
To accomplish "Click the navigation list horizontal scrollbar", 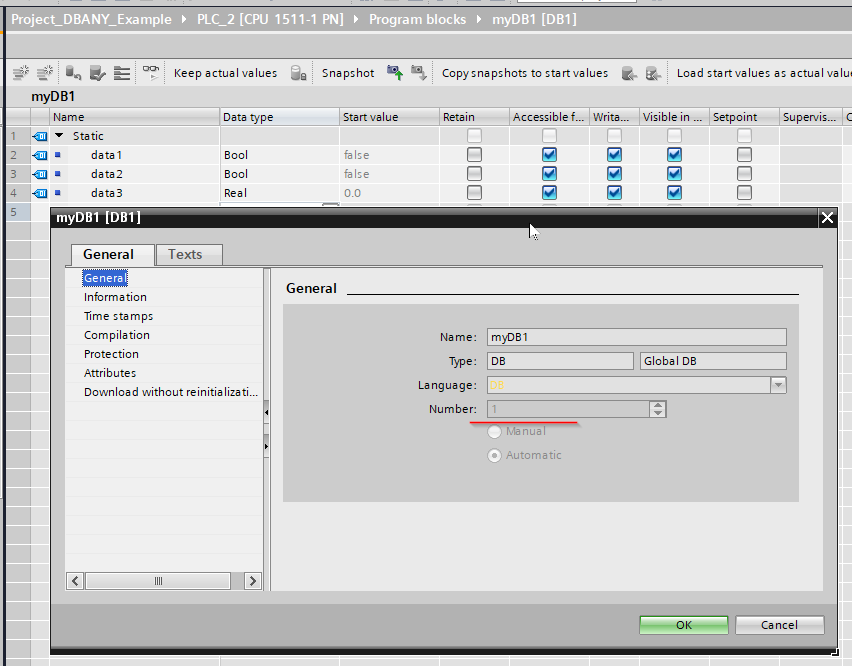I will (x=157, y=581).
